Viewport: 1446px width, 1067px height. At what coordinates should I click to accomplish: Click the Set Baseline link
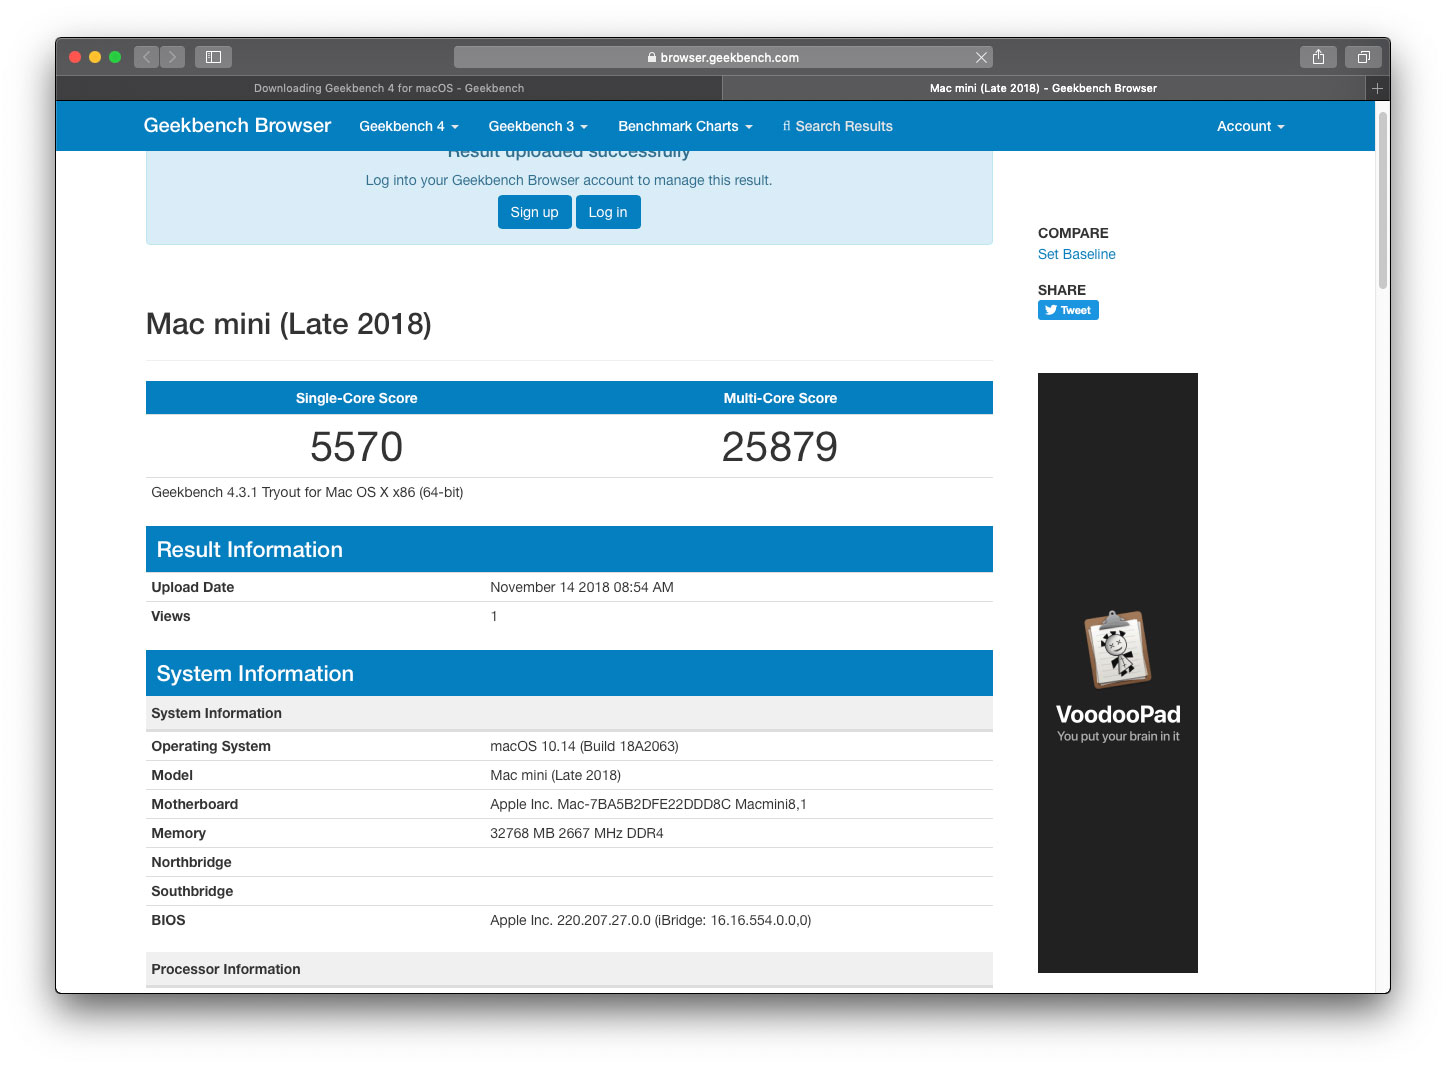(1076, 254)
